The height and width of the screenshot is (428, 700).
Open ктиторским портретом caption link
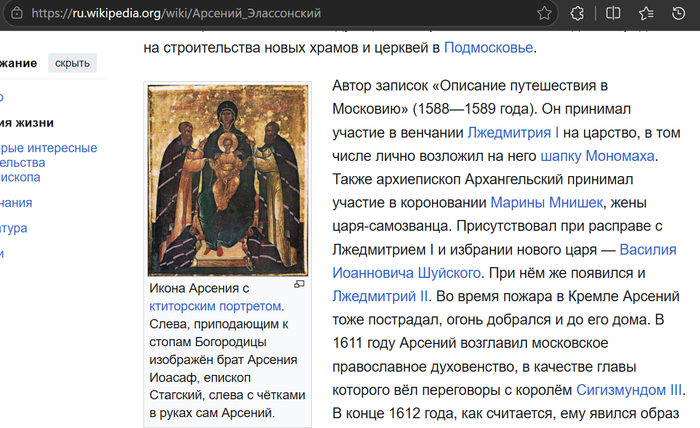click(x=215, y=306)
